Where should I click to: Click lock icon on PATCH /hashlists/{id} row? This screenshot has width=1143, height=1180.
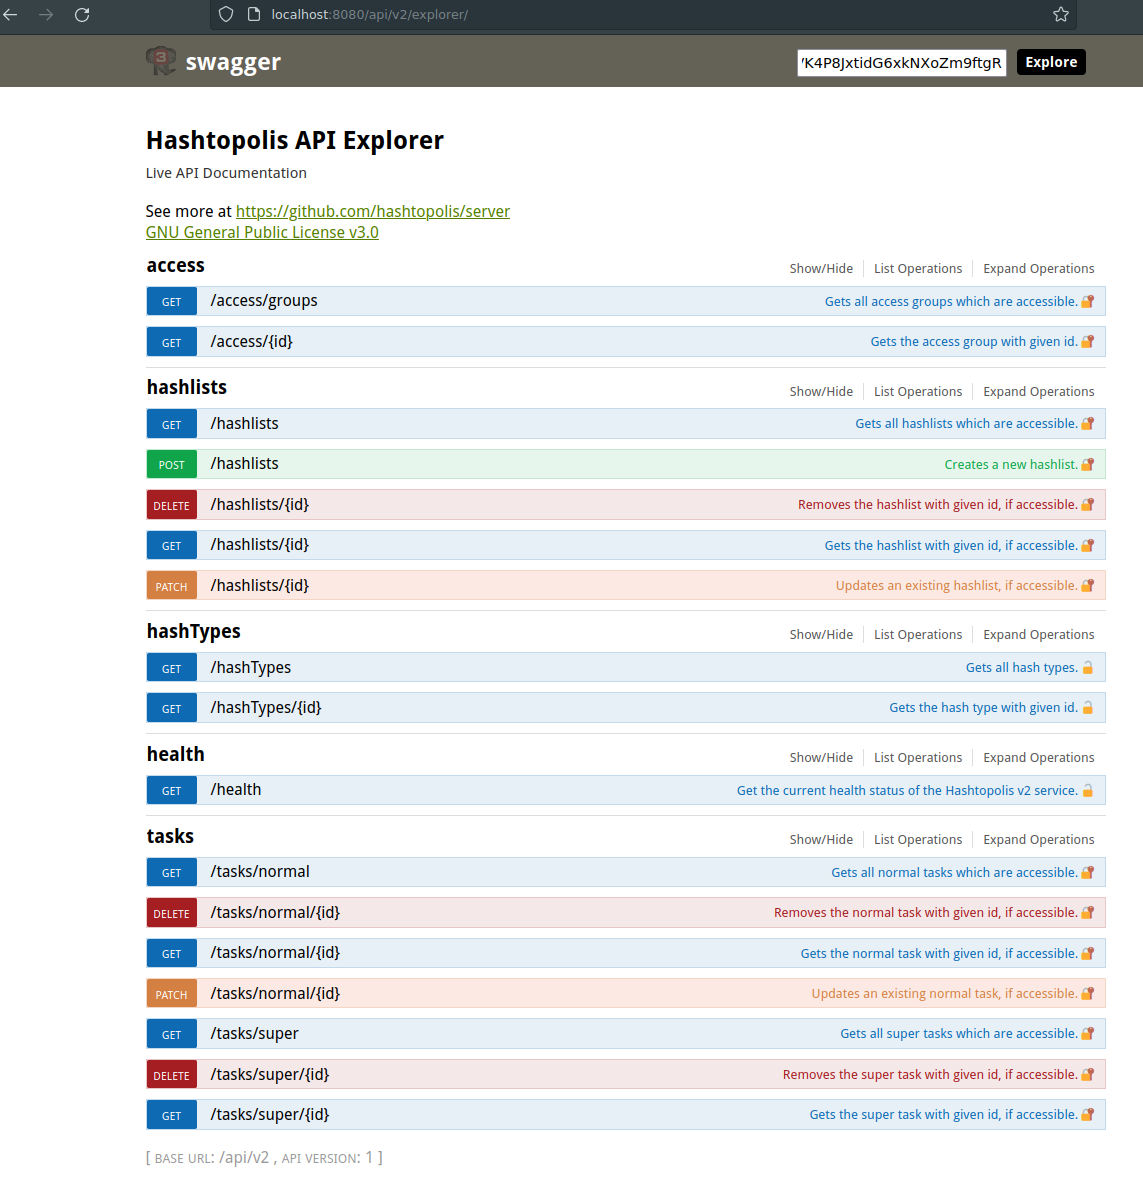pos(1087,585)
